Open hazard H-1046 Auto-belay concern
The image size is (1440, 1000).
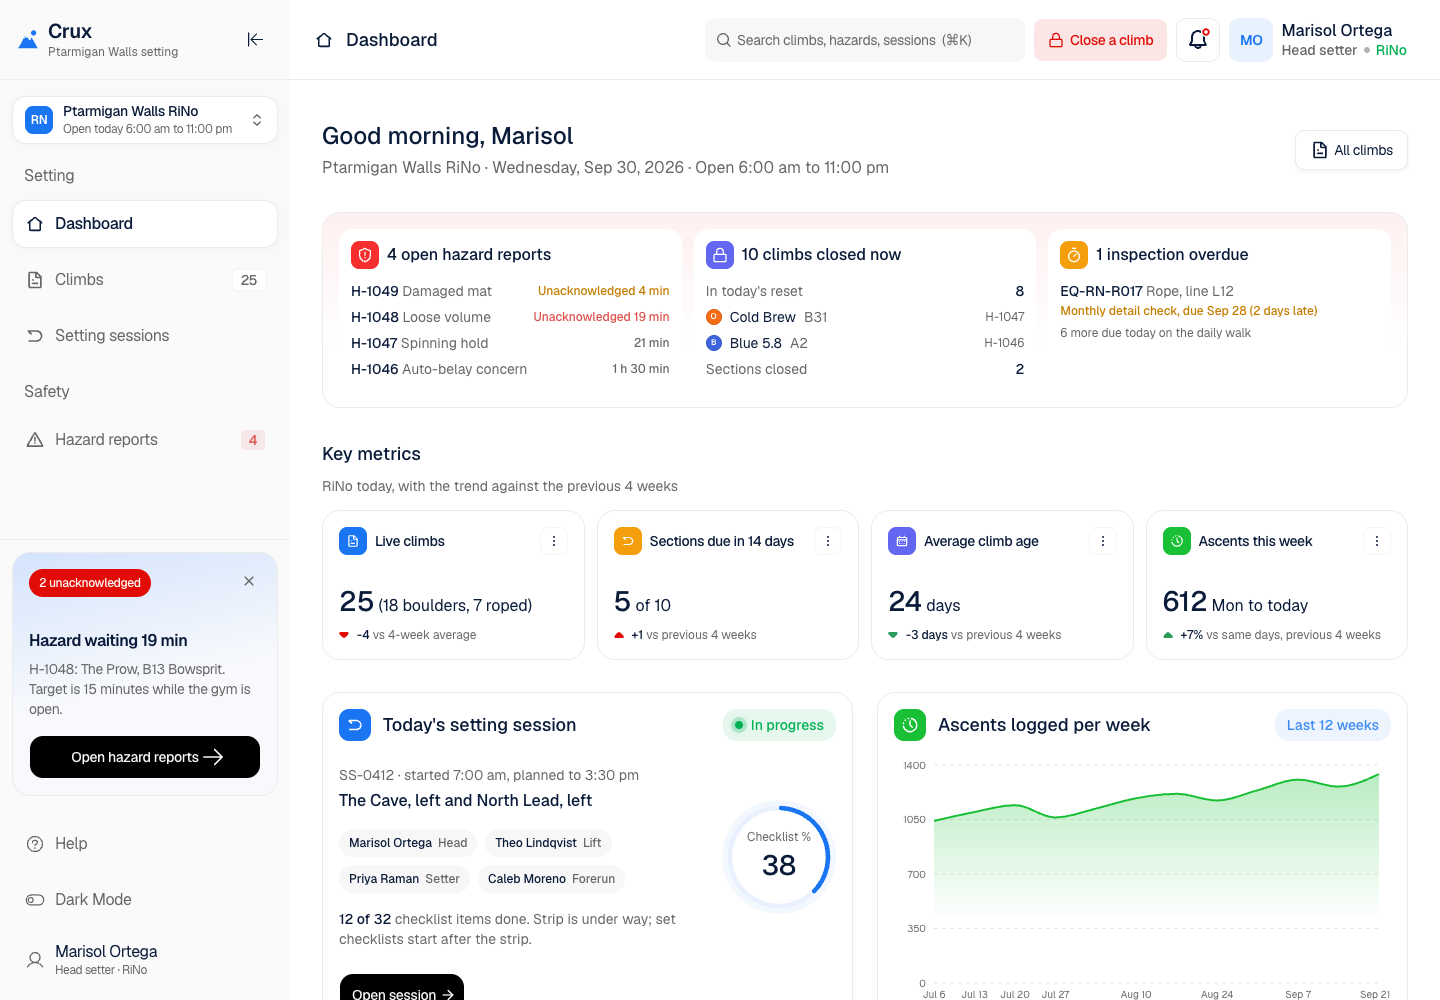click(x=510, y=369)
